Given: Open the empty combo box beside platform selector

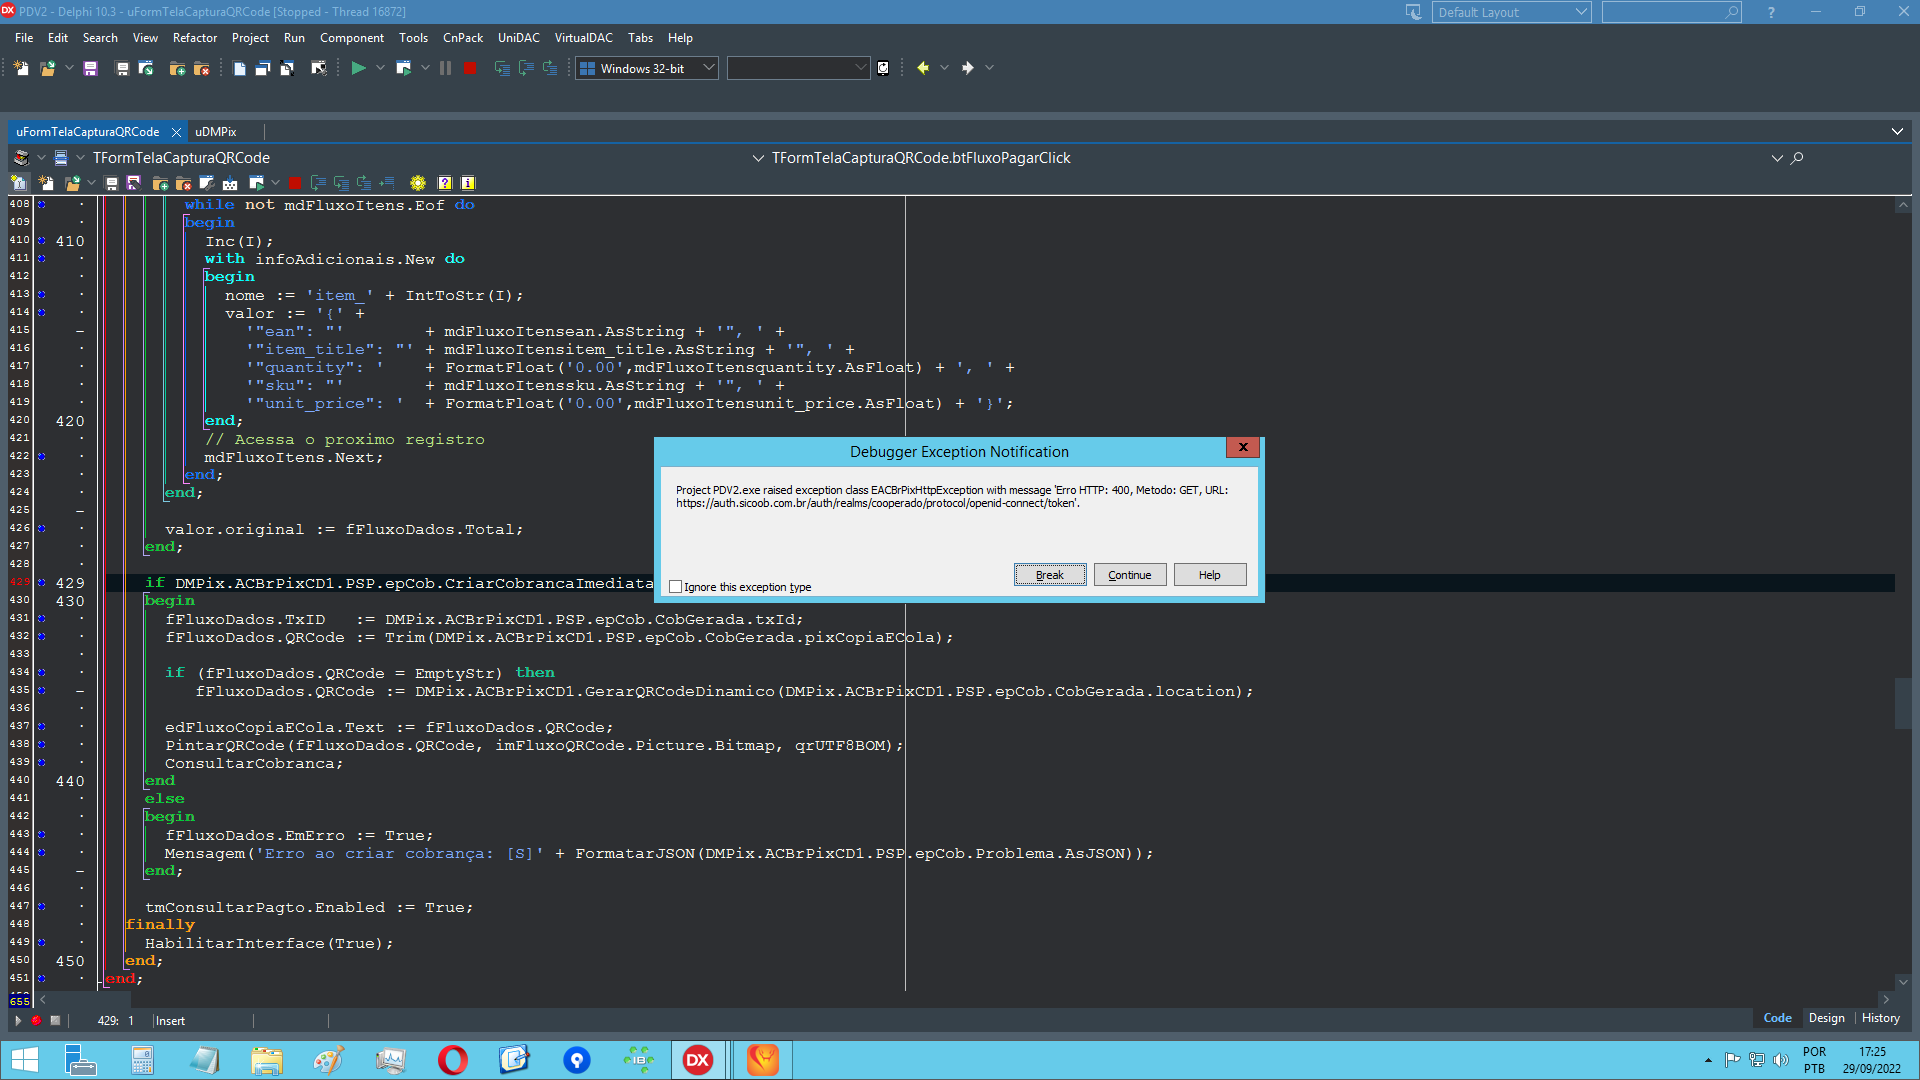Looking at the screenshot, I should (x=798, y=68).
